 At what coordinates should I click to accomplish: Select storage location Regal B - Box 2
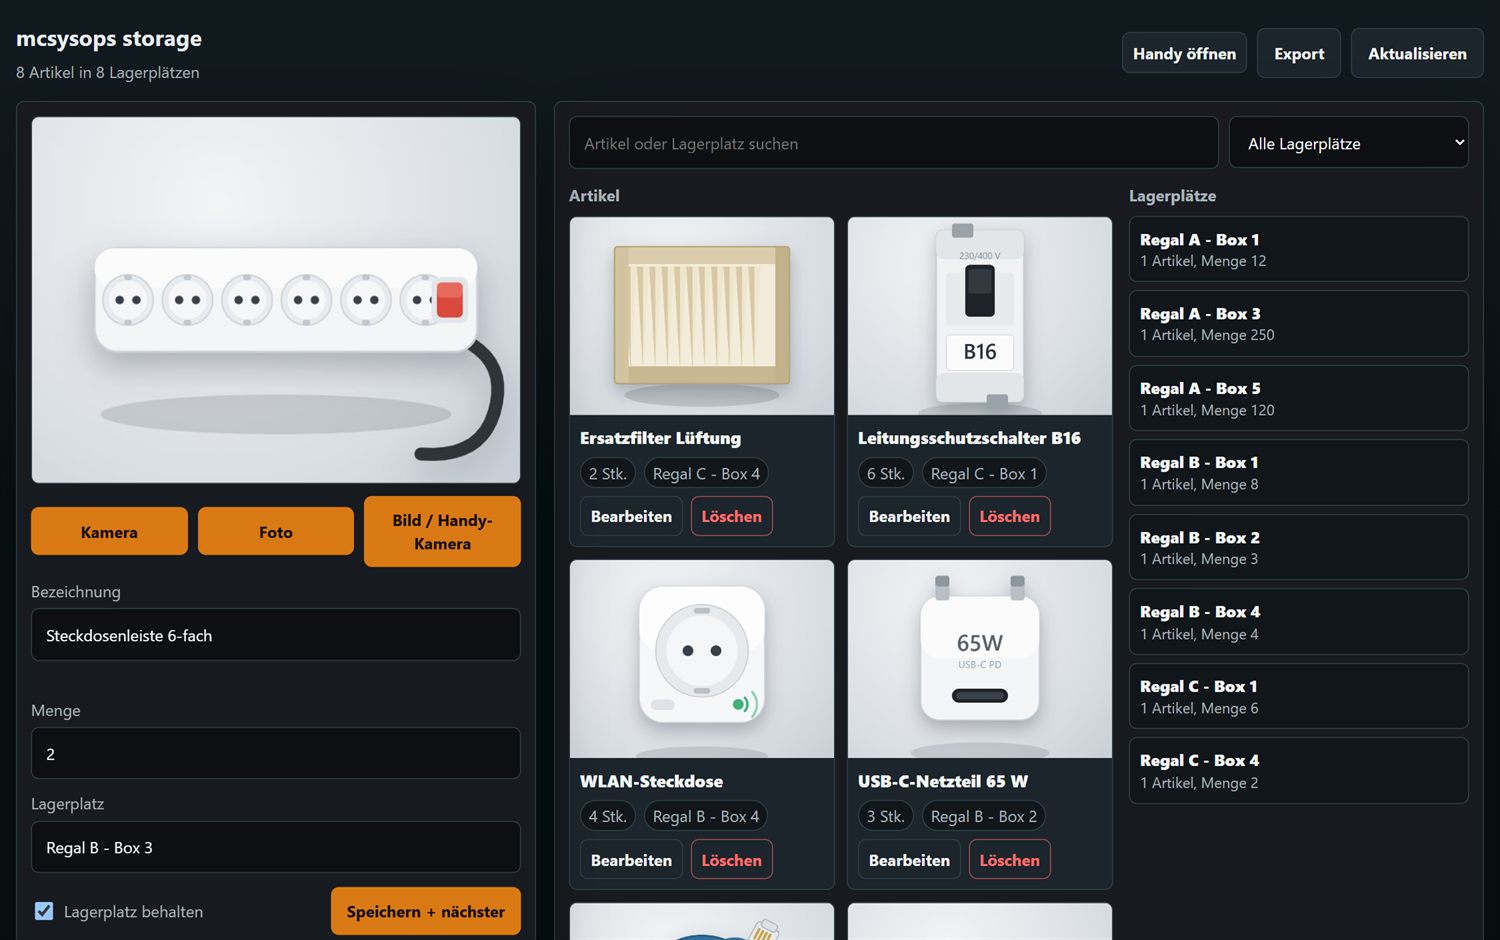[x=1298, y=547]
